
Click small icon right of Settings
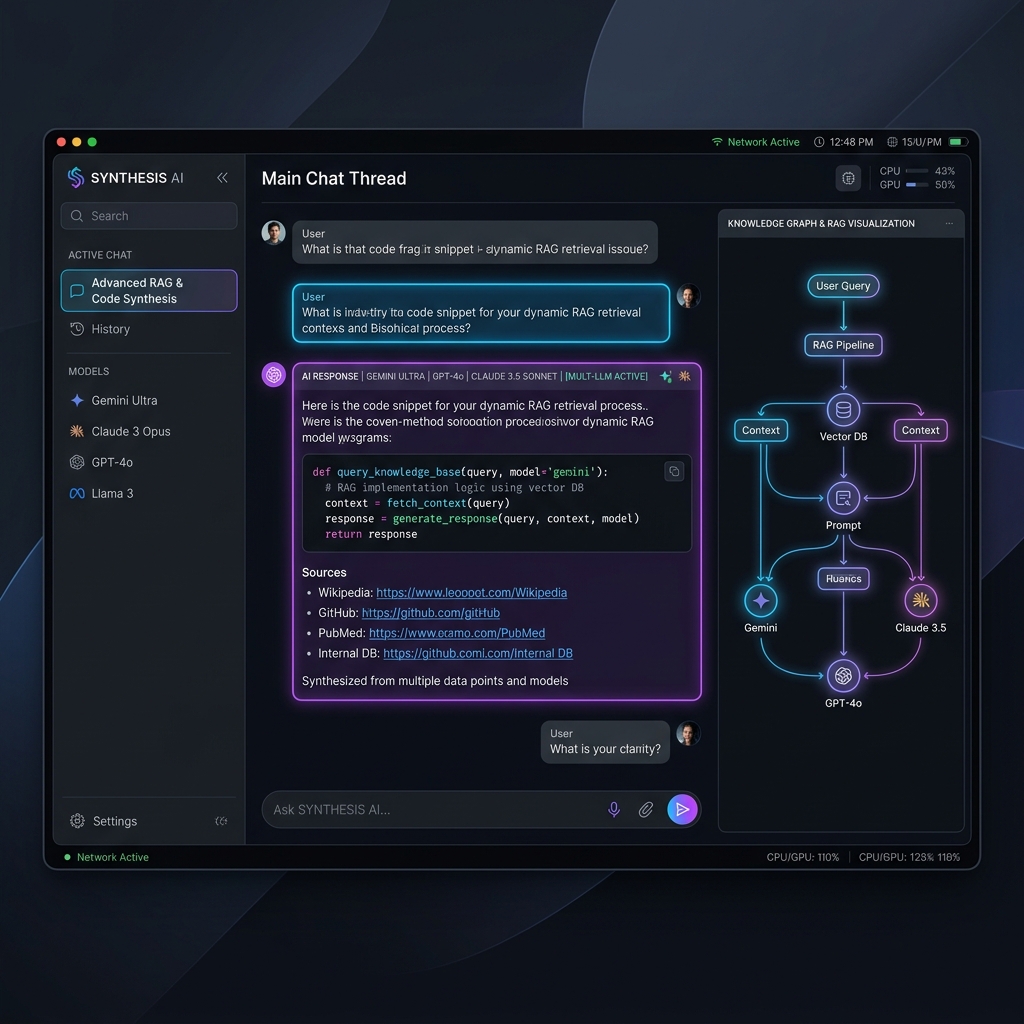221,821
